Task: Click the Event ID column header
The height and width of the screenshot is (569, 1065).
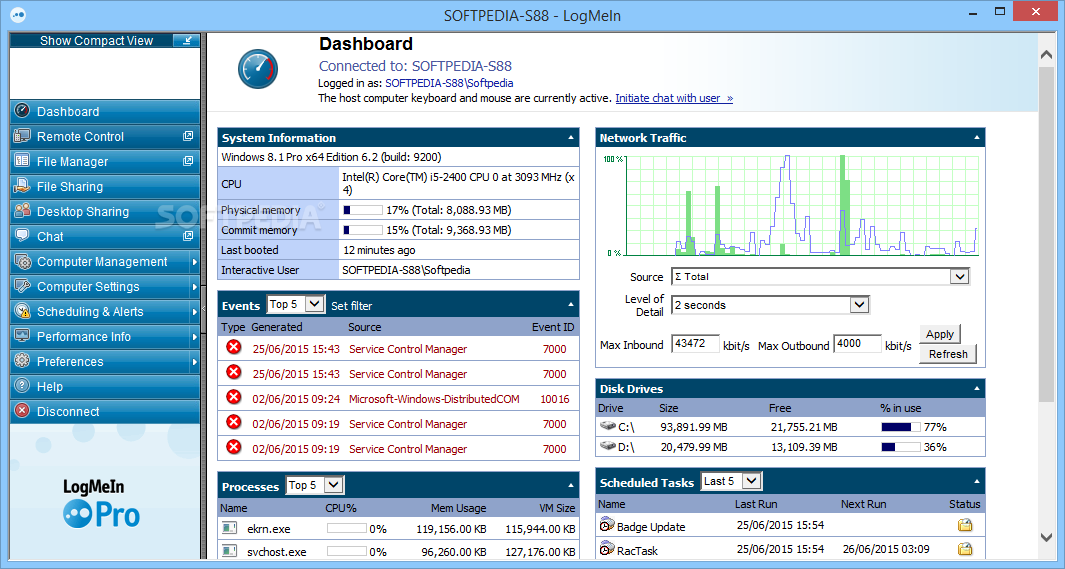Action: click(553, 327)
